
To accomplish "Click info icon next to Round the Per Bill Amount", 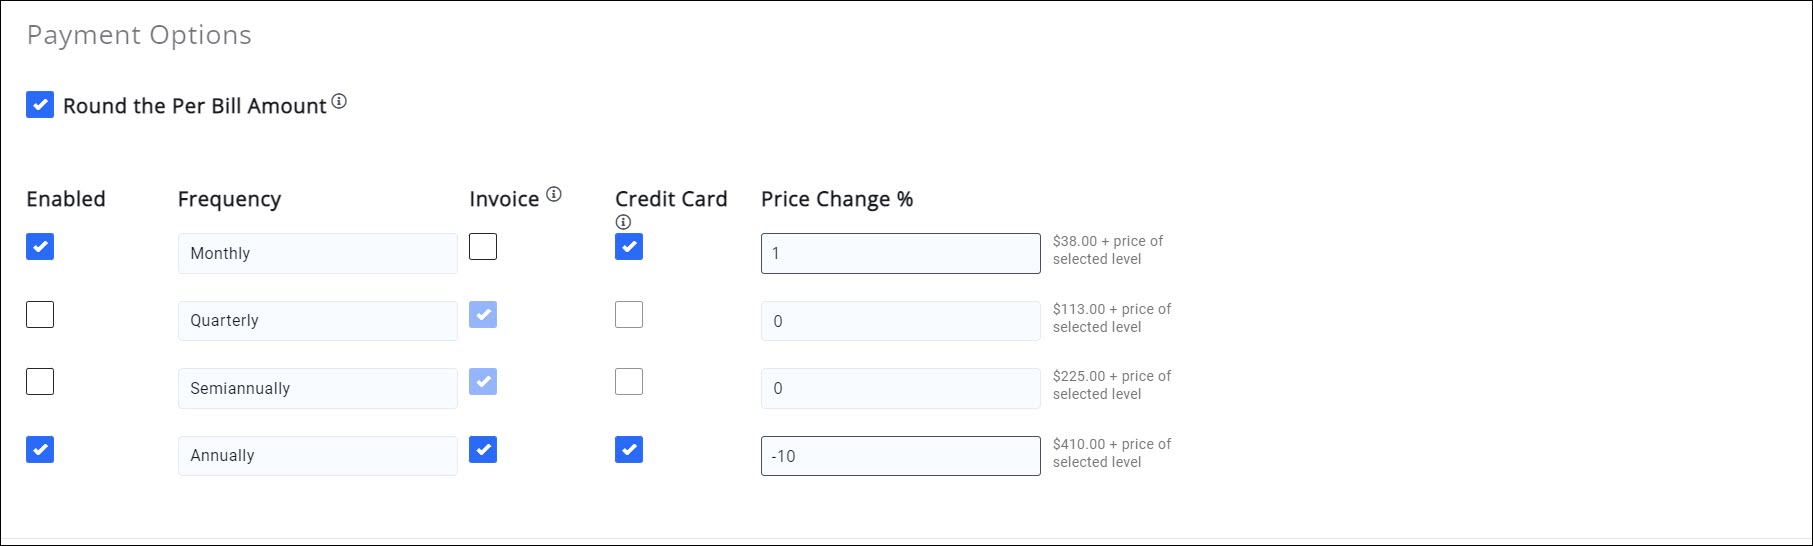I will click(x=339, y=101).
